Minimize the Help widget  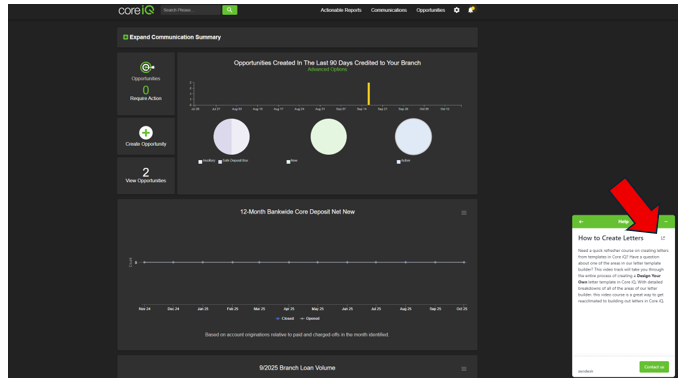pos(666,222)
